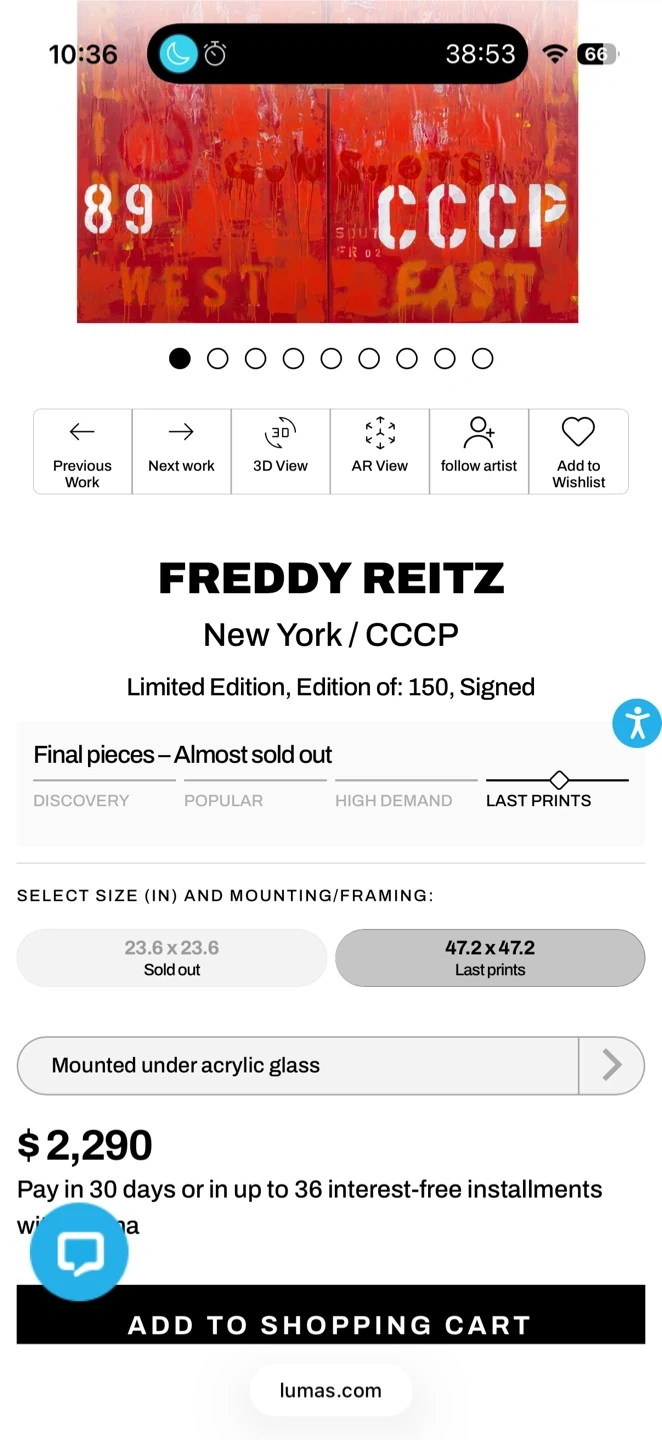Tap the LAST PRINTS availability stage
Viewport: 662px width, 1440px height.
pos(538,800)
